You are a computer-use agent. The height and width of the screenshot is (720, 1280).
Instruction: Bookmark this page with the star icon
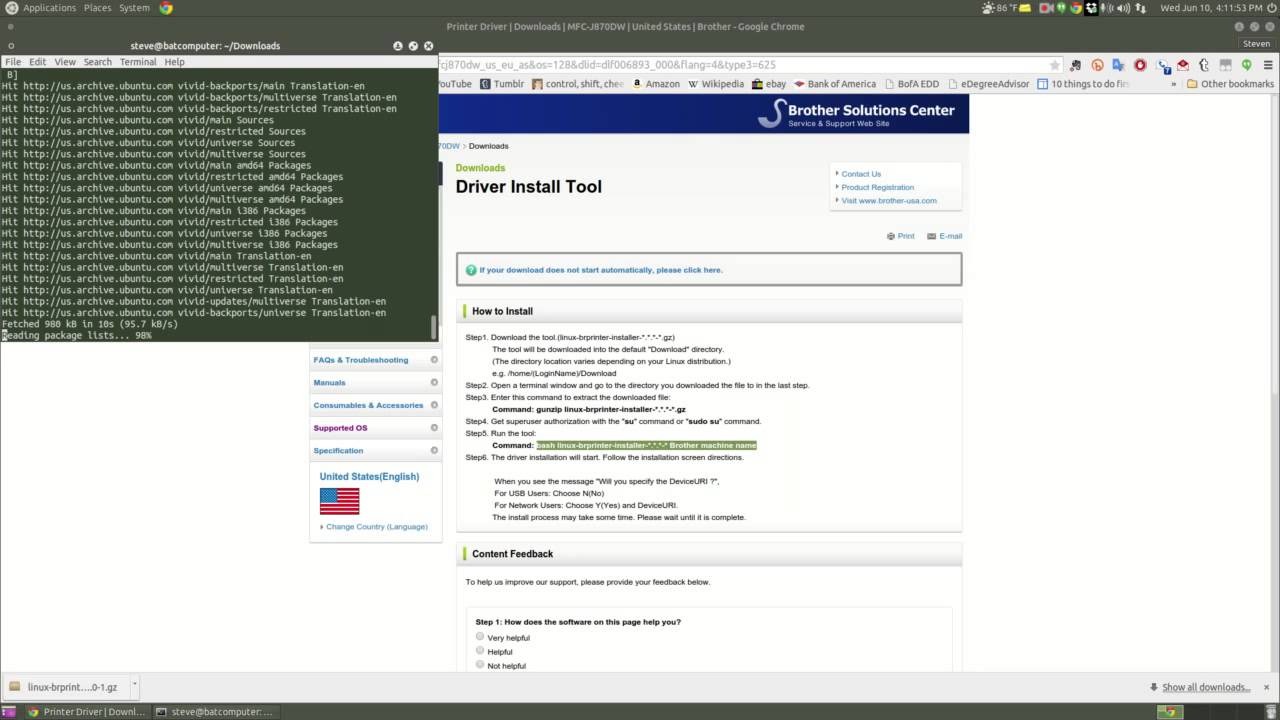click(x=1054, y=65)
